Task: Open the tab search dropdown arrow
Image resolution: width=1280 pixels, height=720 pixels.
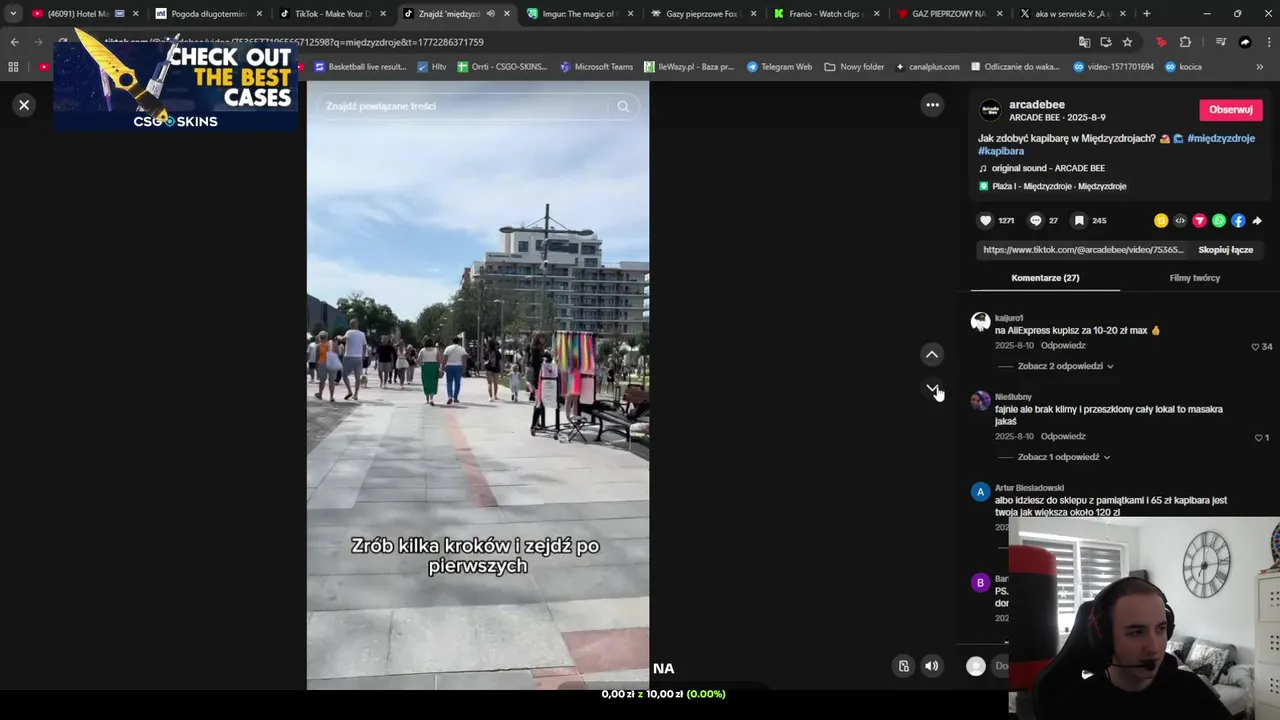Action: 12,14
